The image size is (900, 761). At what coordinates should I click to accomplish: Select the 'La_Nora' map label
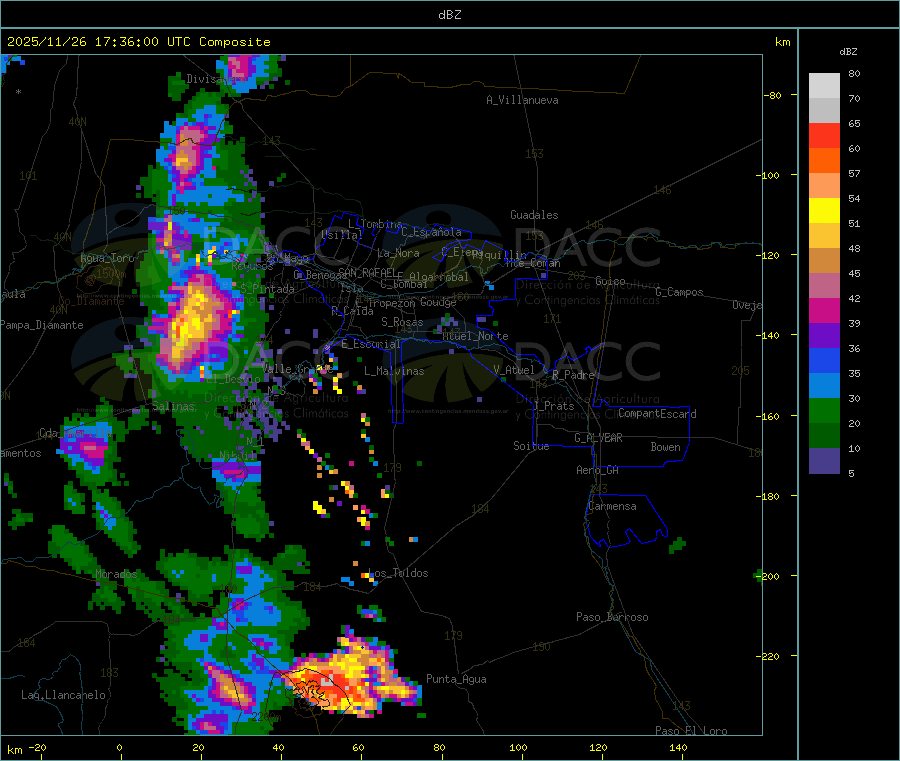coord(398,253)
